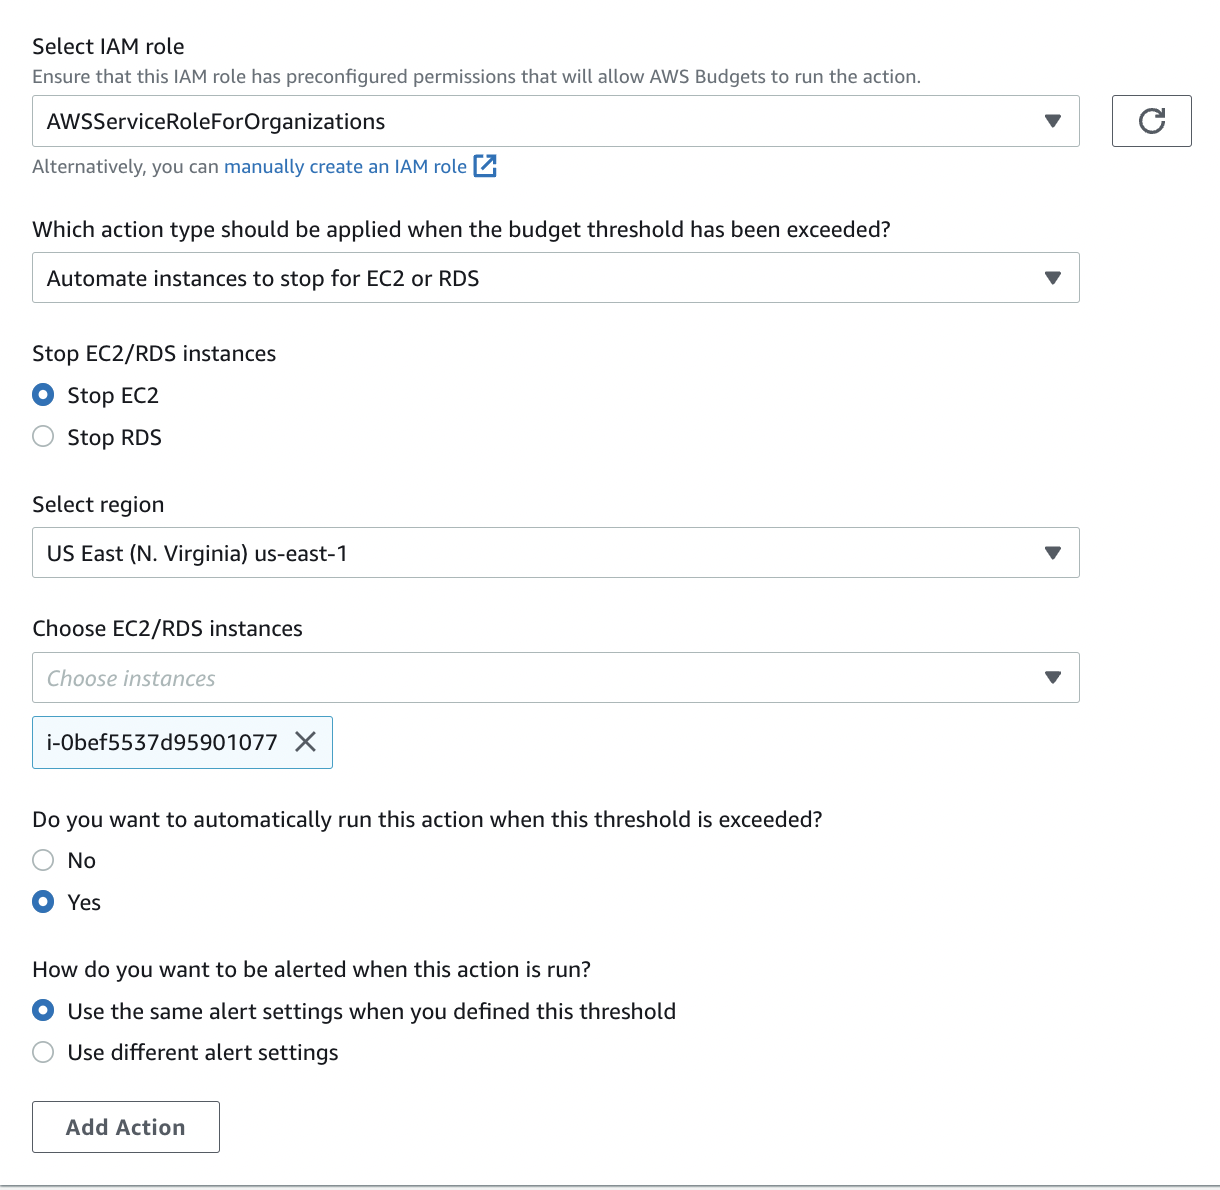
Task: Click the Select IAM role heading
Action: [108, 46]
